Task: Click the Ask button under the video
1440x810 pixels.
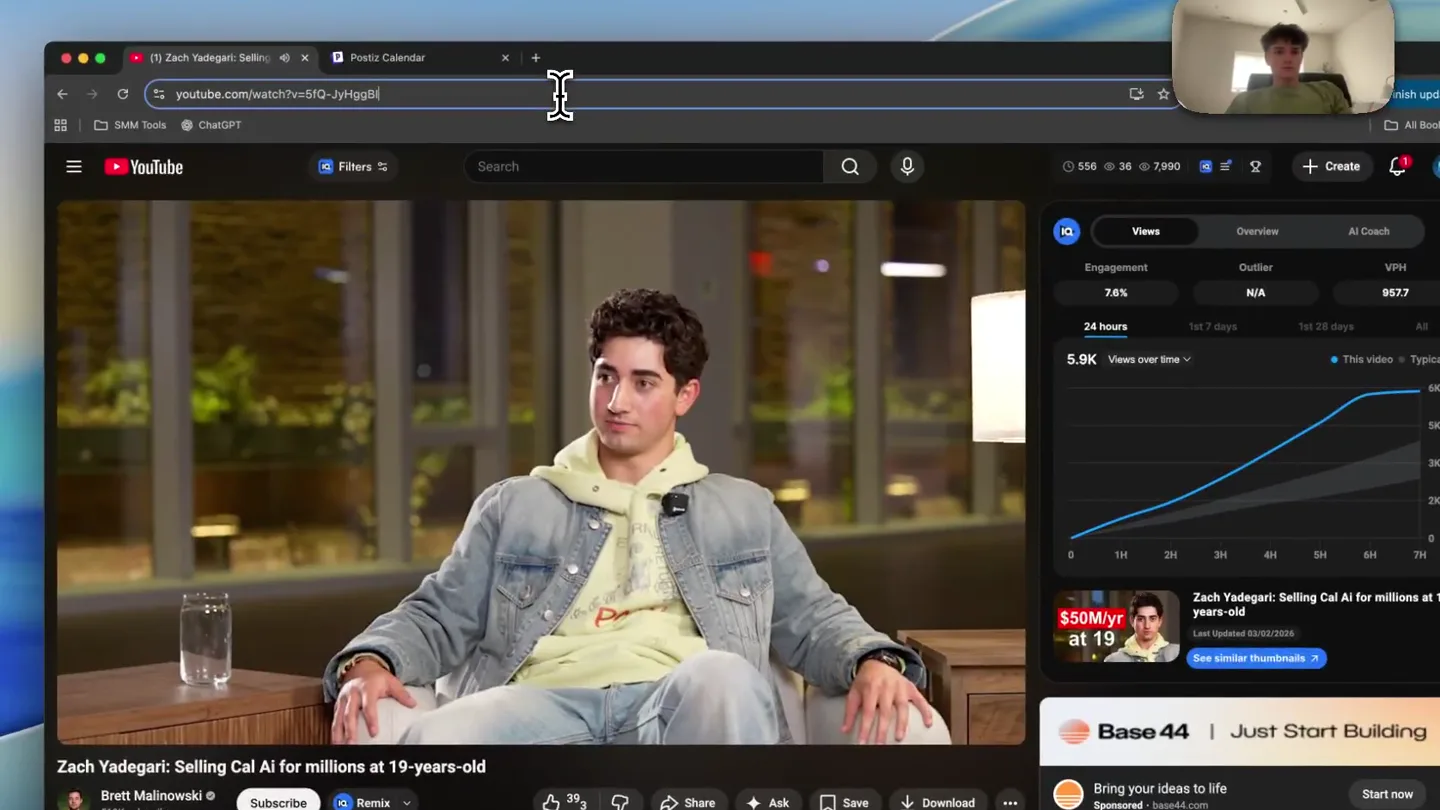Action: (x=767, y=802)
